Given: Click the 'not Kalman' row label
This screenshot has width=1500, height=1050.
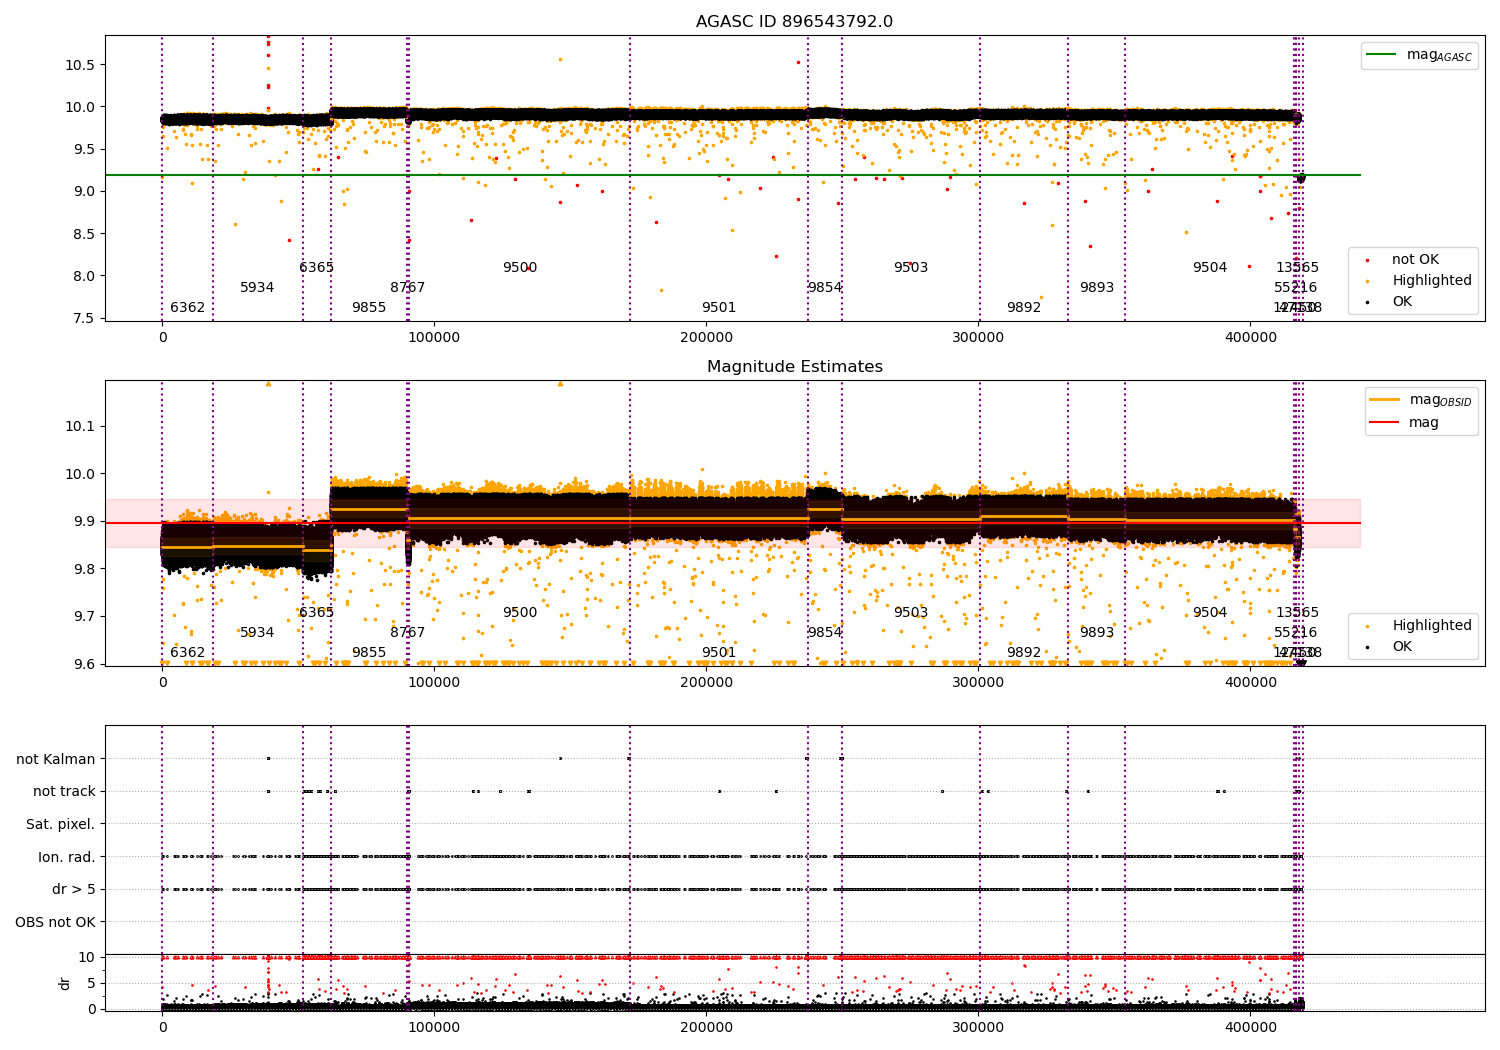Looking at the screenshot, I should (x=56, y=759).
